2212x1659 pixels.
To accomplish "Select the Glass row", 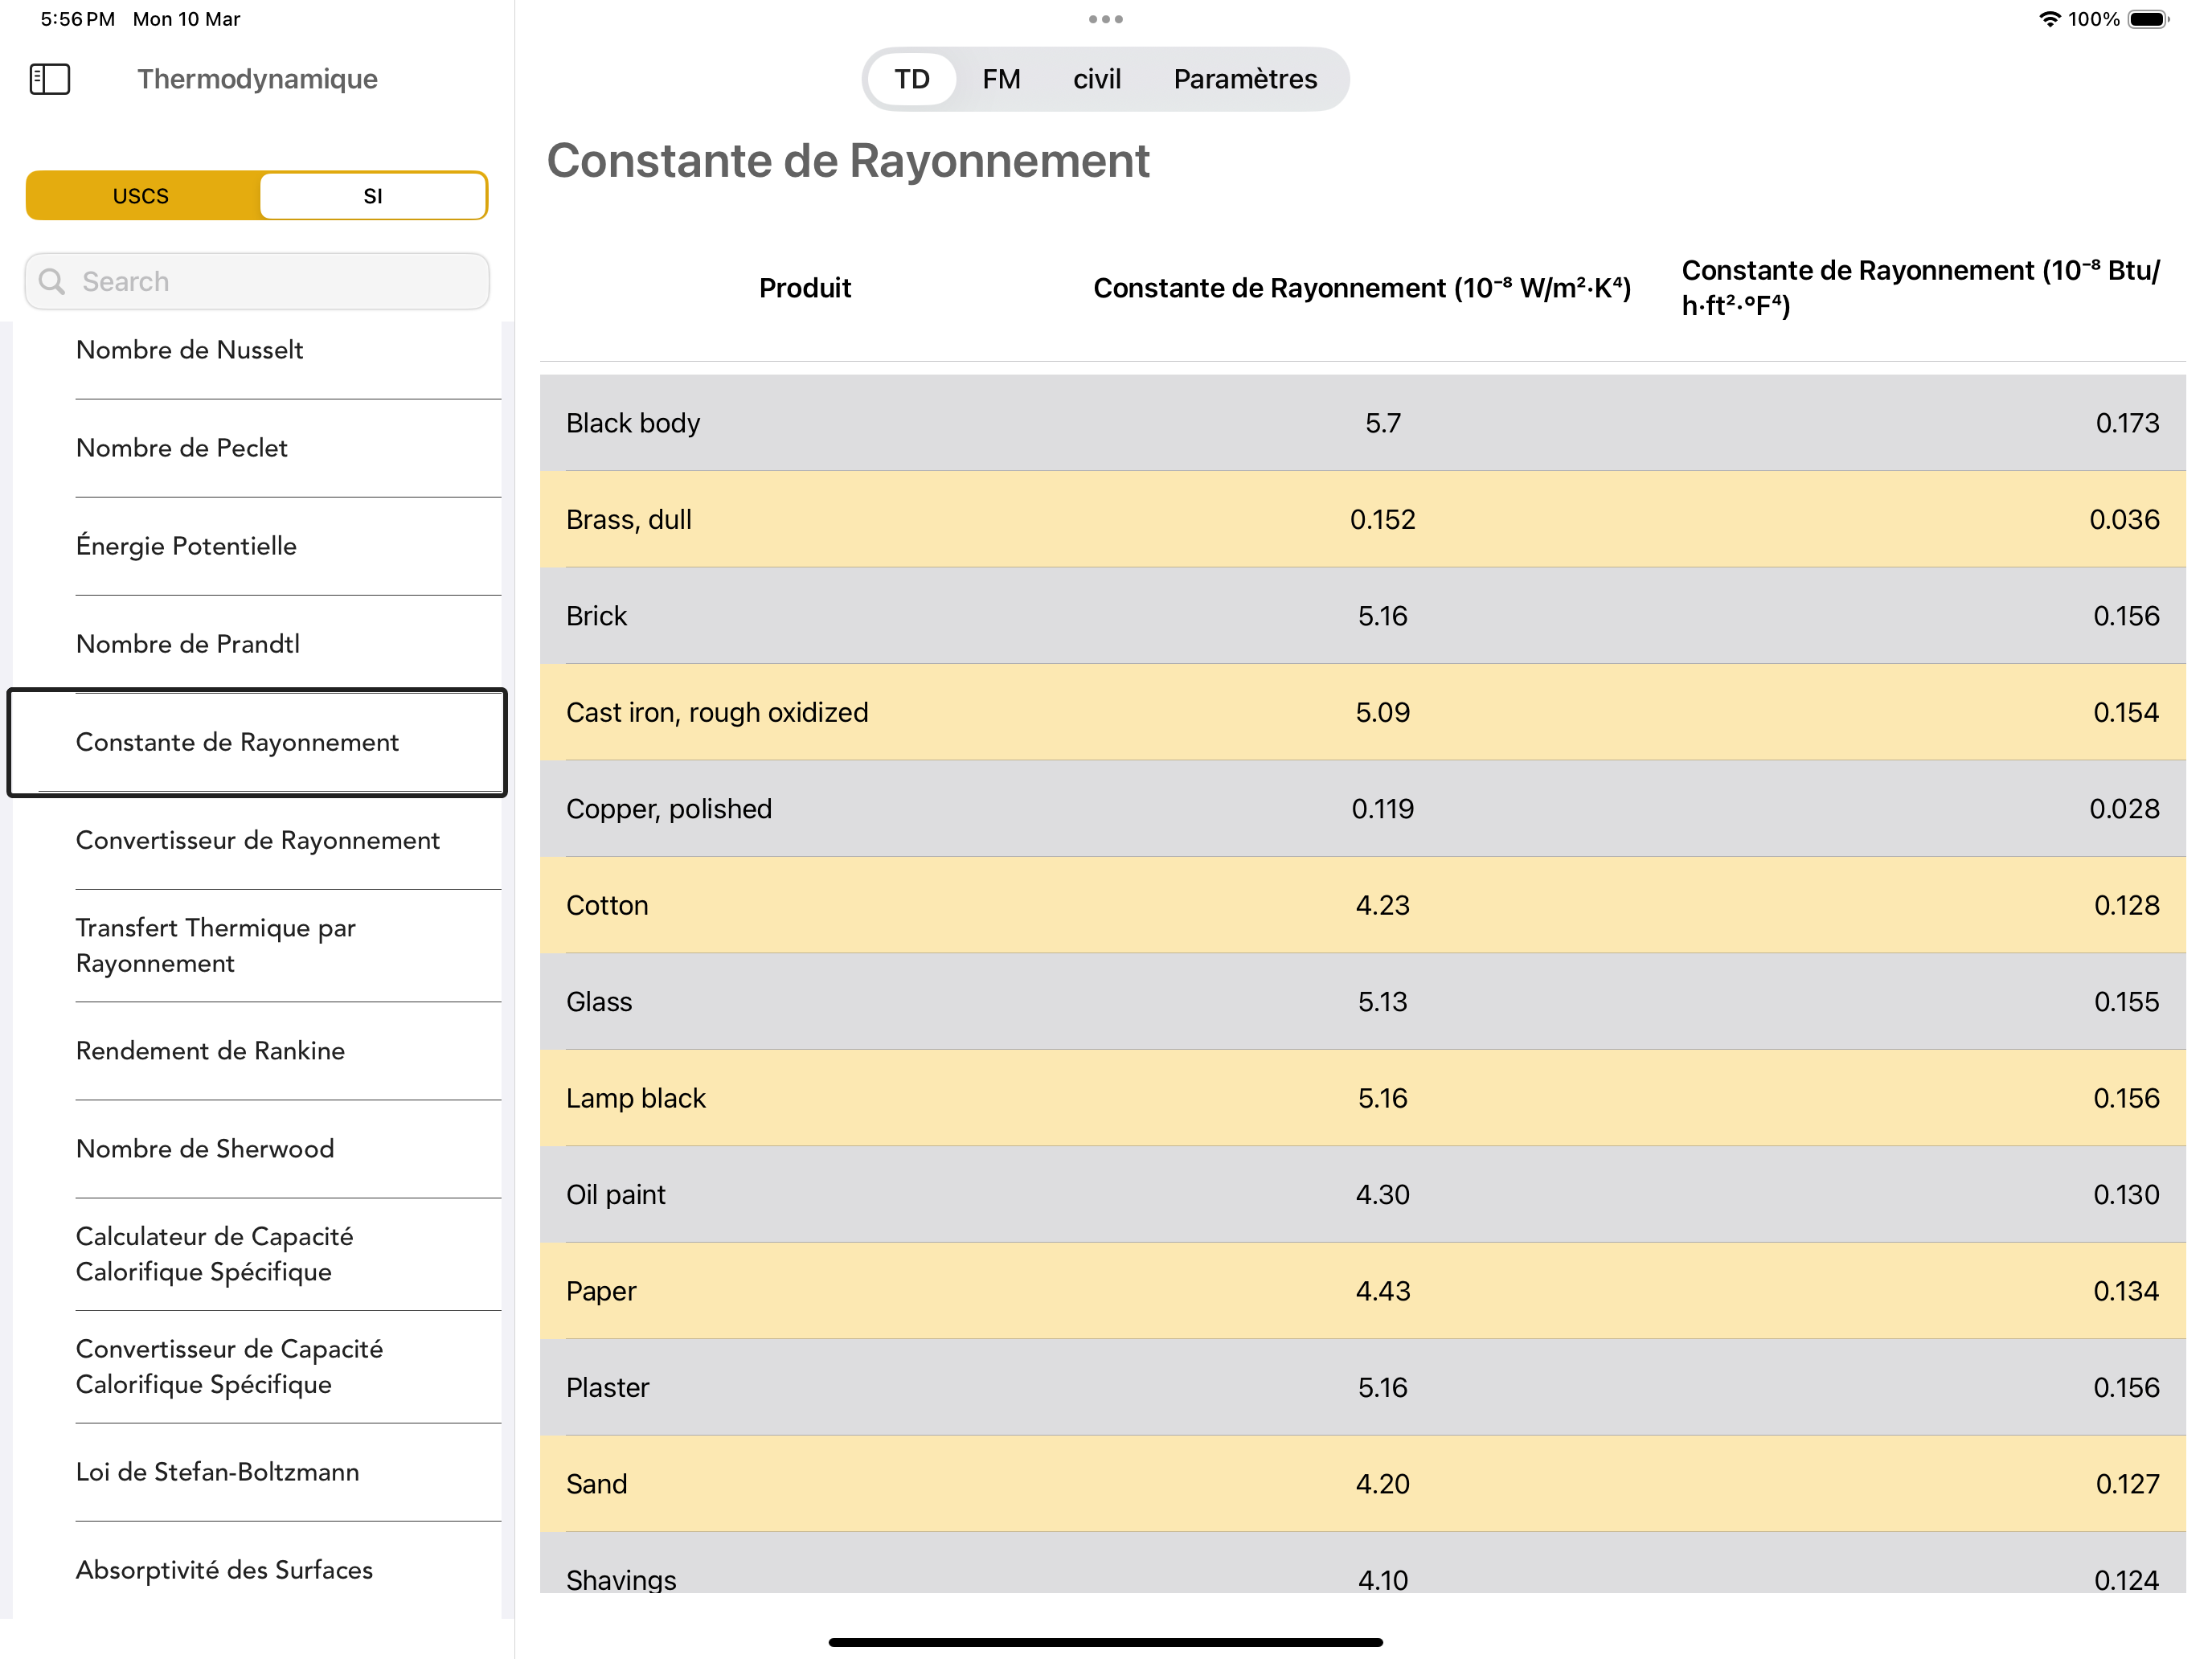I will (x=1362, y=1002).
